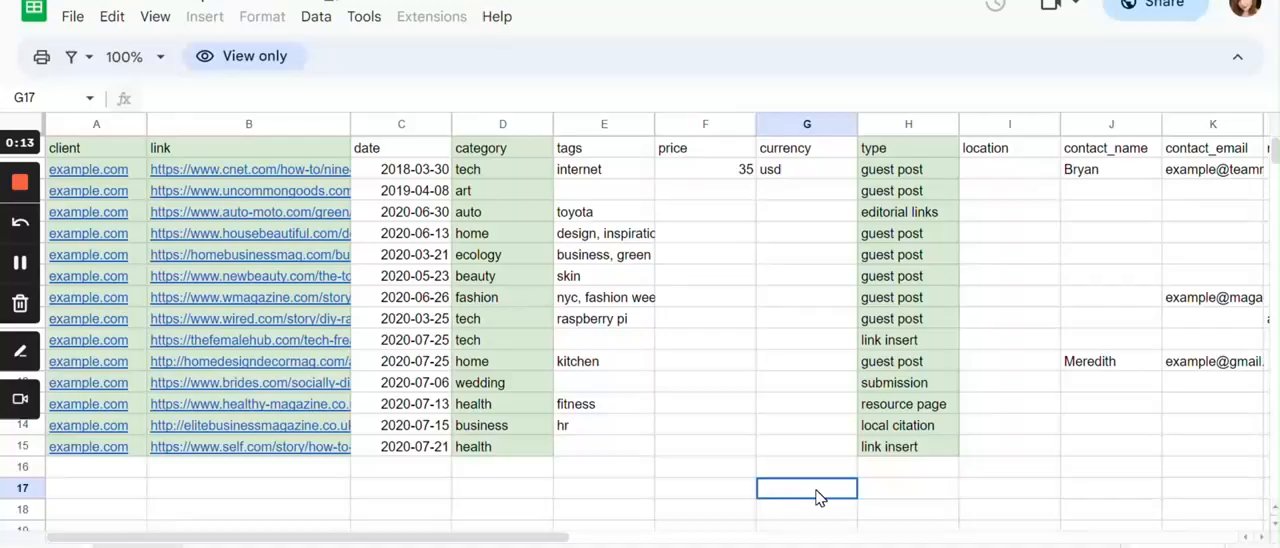Select the pen drawing tool
Image resolution: width=1280 pixels, height=548 pixels.
tap(20, 351)
